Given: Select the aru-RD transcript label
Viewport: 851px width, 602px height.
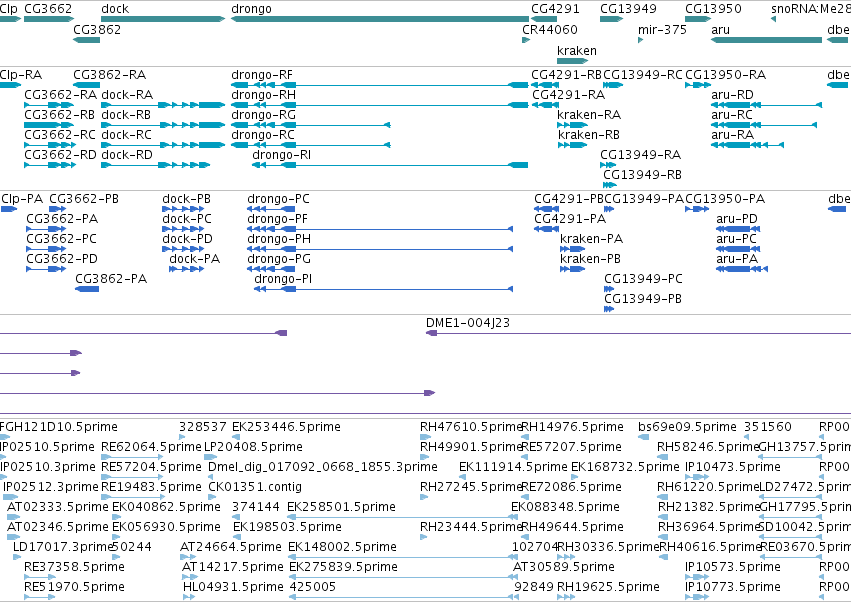Looking at the screenshot, I should 732,94.
